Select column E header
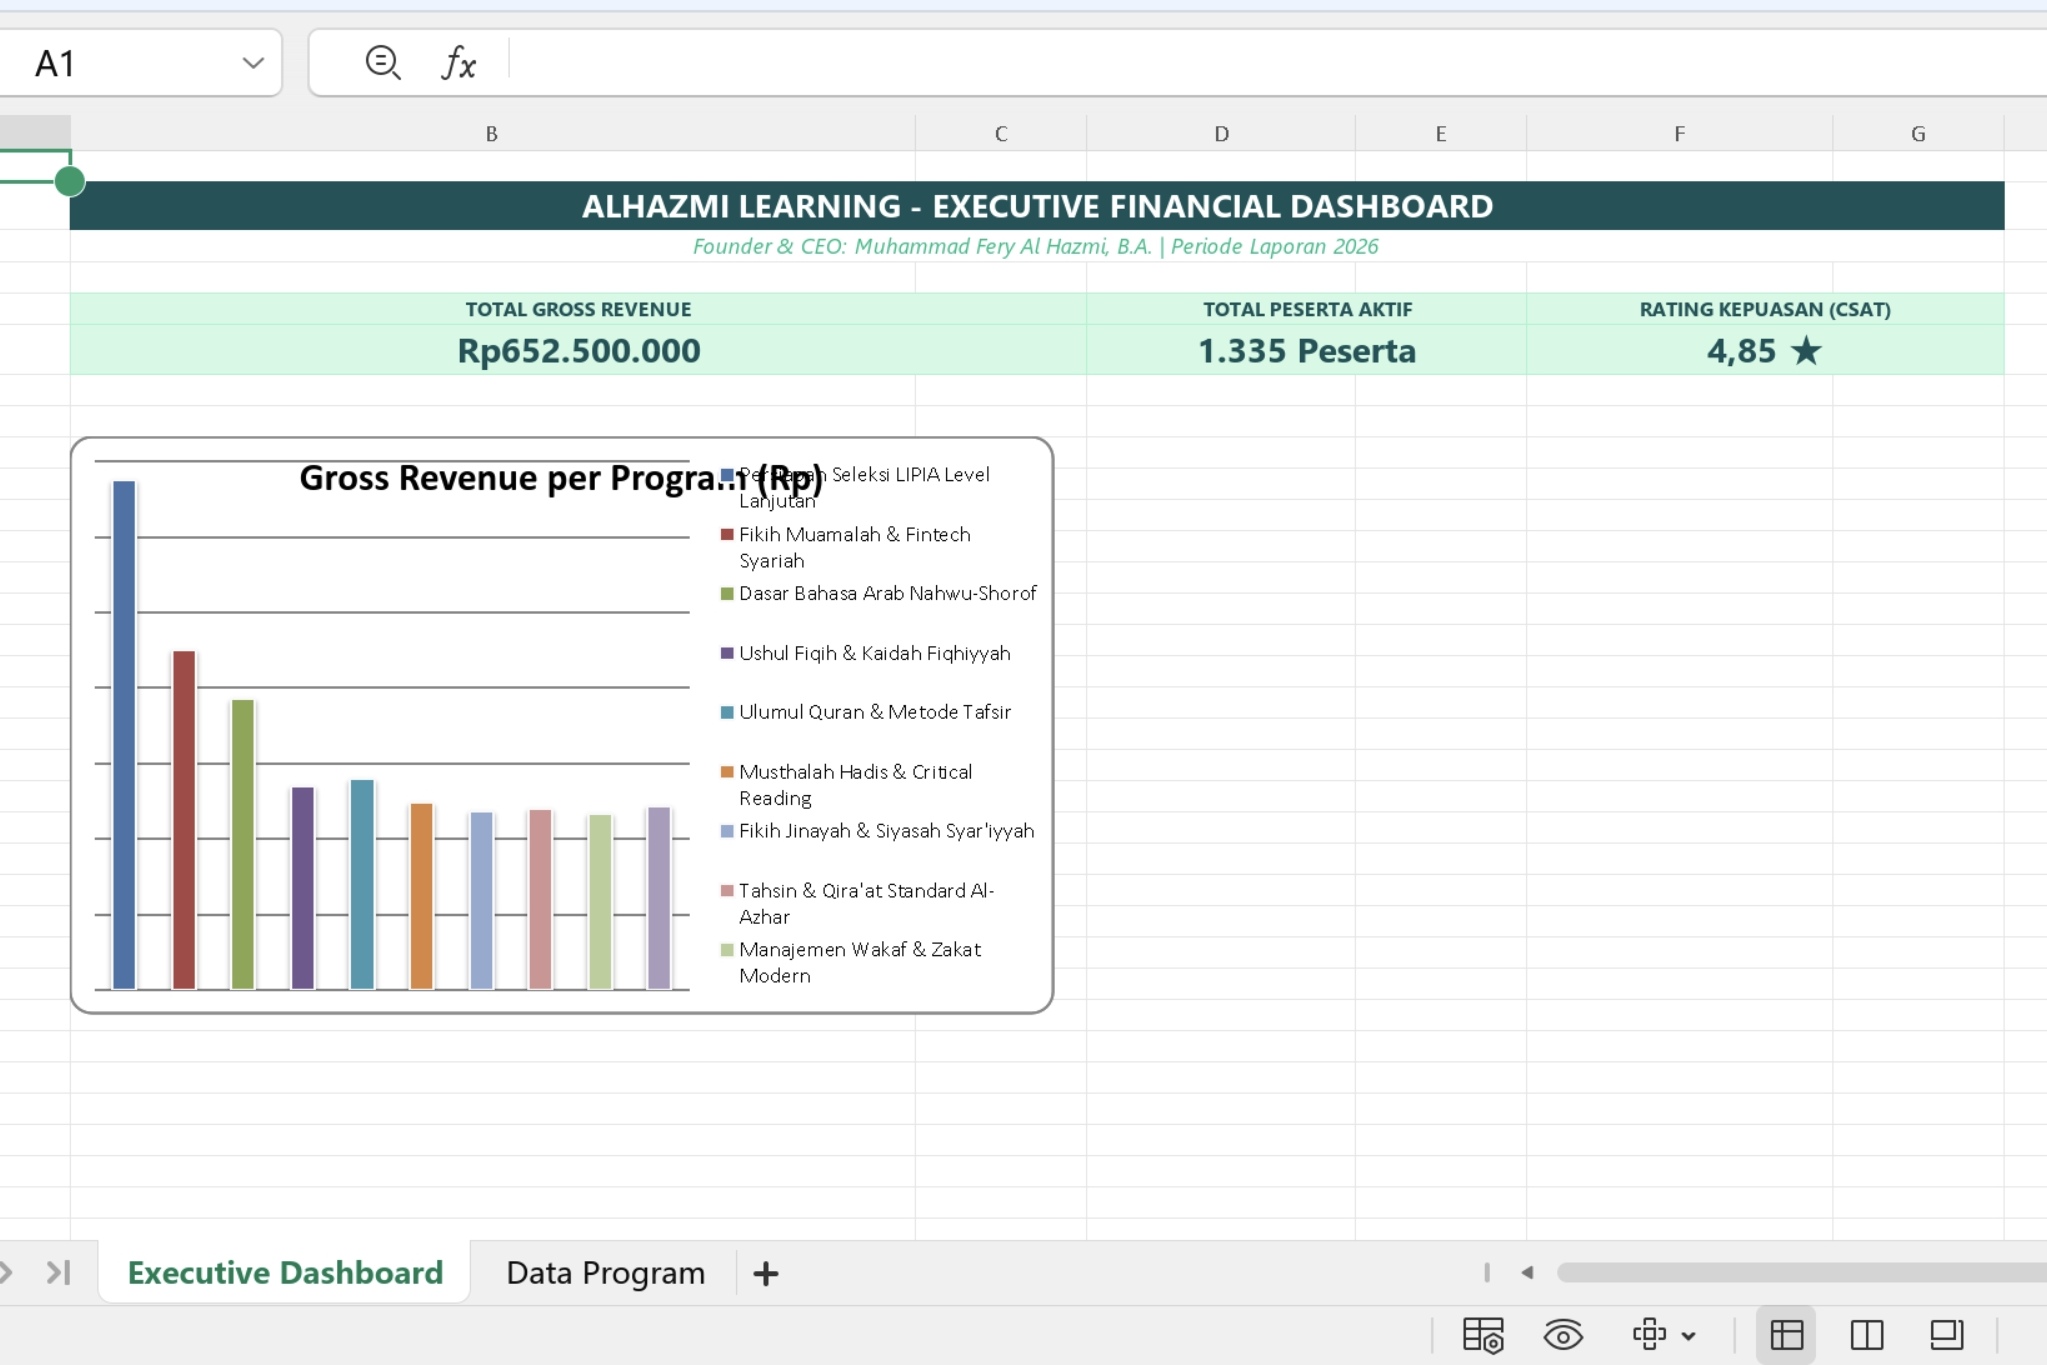 pos(1441,134)
